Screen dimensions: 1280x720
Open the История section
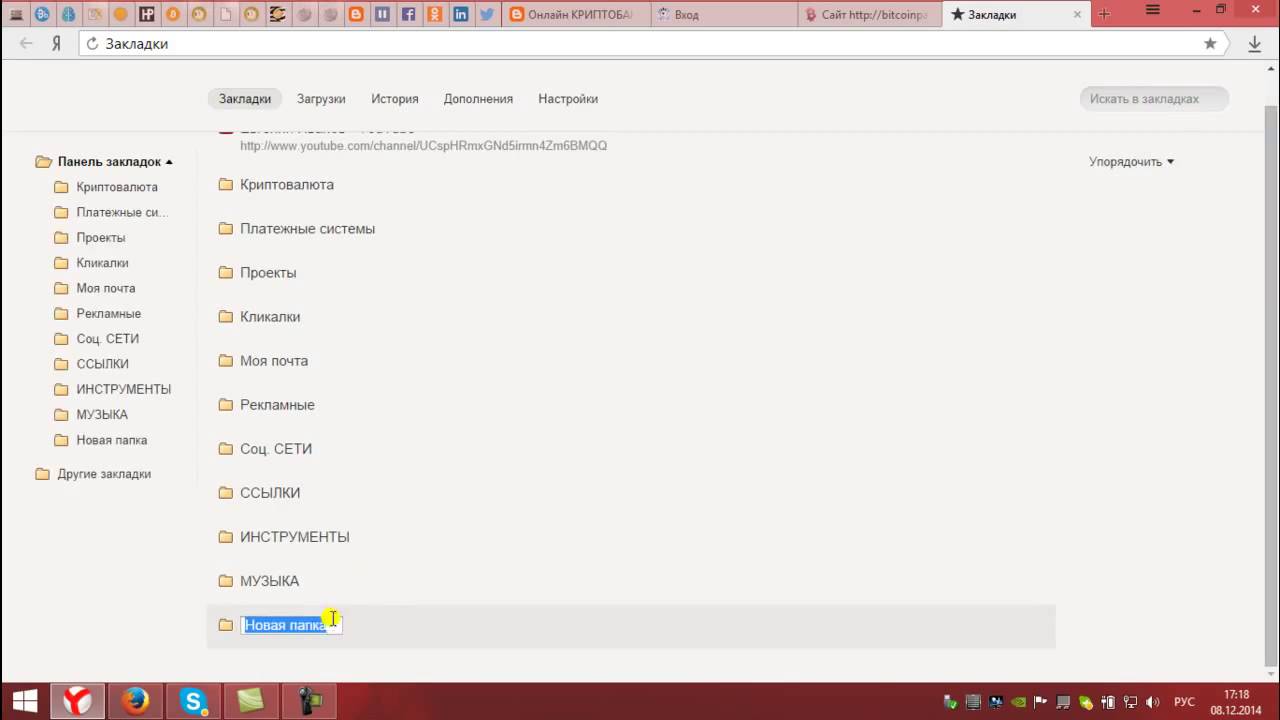395,99
